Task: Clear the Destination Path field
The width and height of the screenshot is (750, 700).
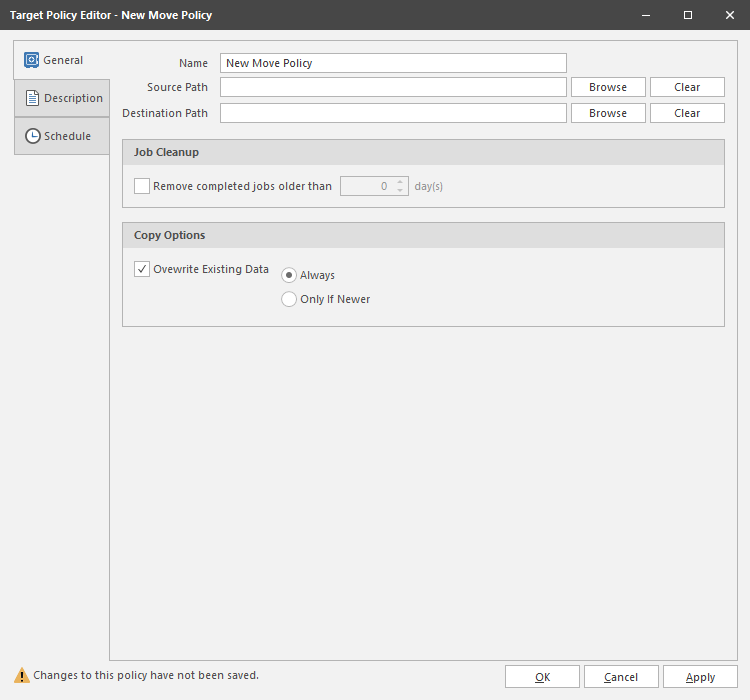Action: (687, 113)
